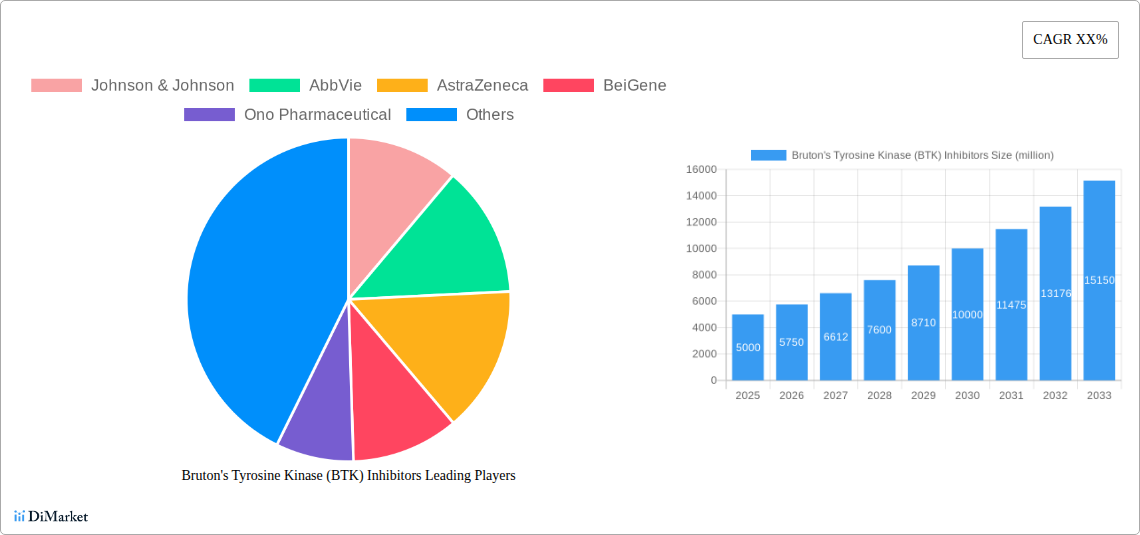The height and width of the screenshot is (535, 1140).
Task: Select the 2031 bar labeled 11475
Action: [x=1011, y=304]
